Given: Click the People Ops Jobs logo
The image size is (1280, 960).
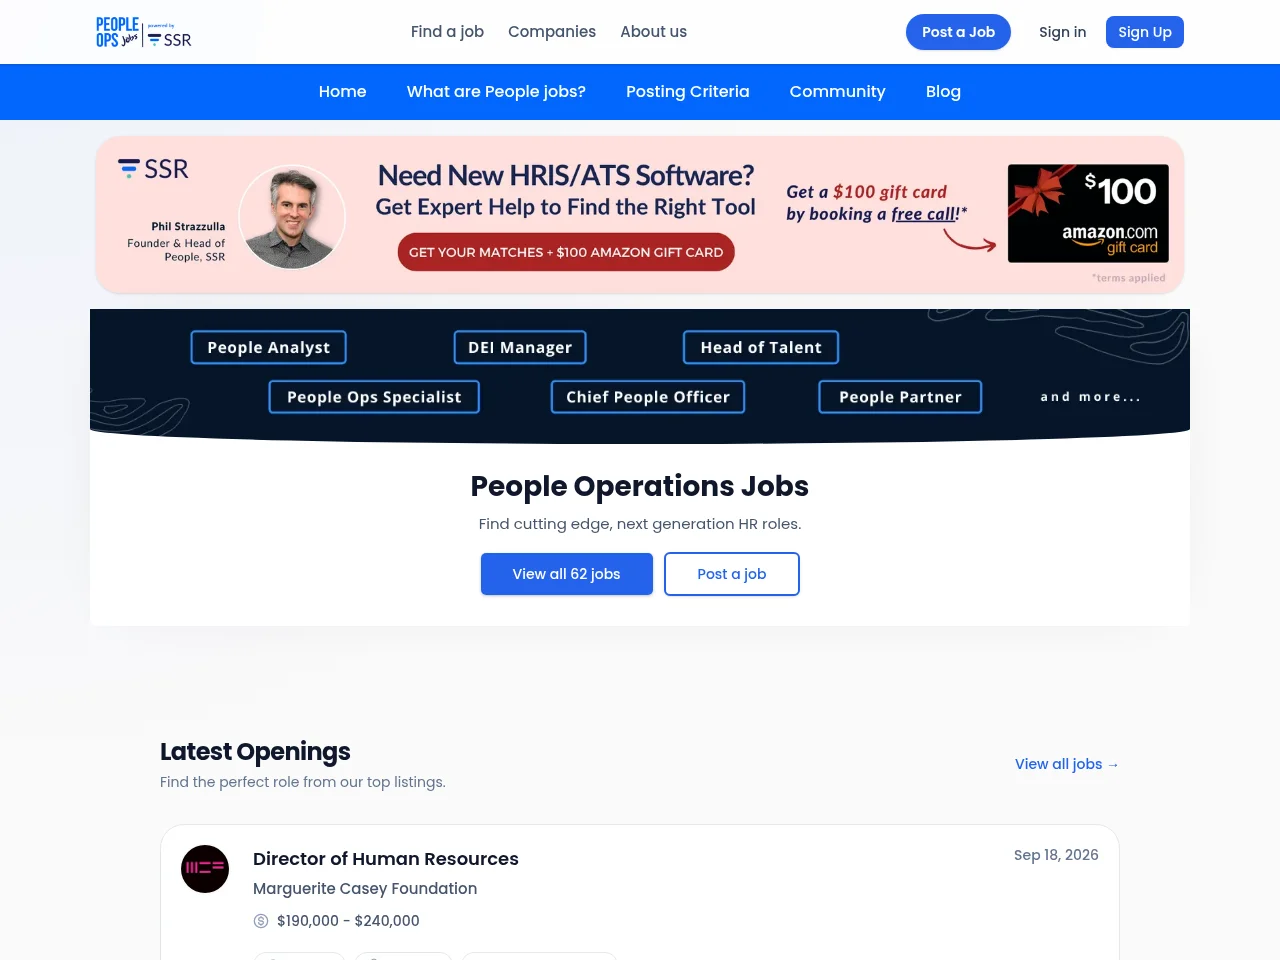Looking at the screenshot, I should tap(117, 32).
